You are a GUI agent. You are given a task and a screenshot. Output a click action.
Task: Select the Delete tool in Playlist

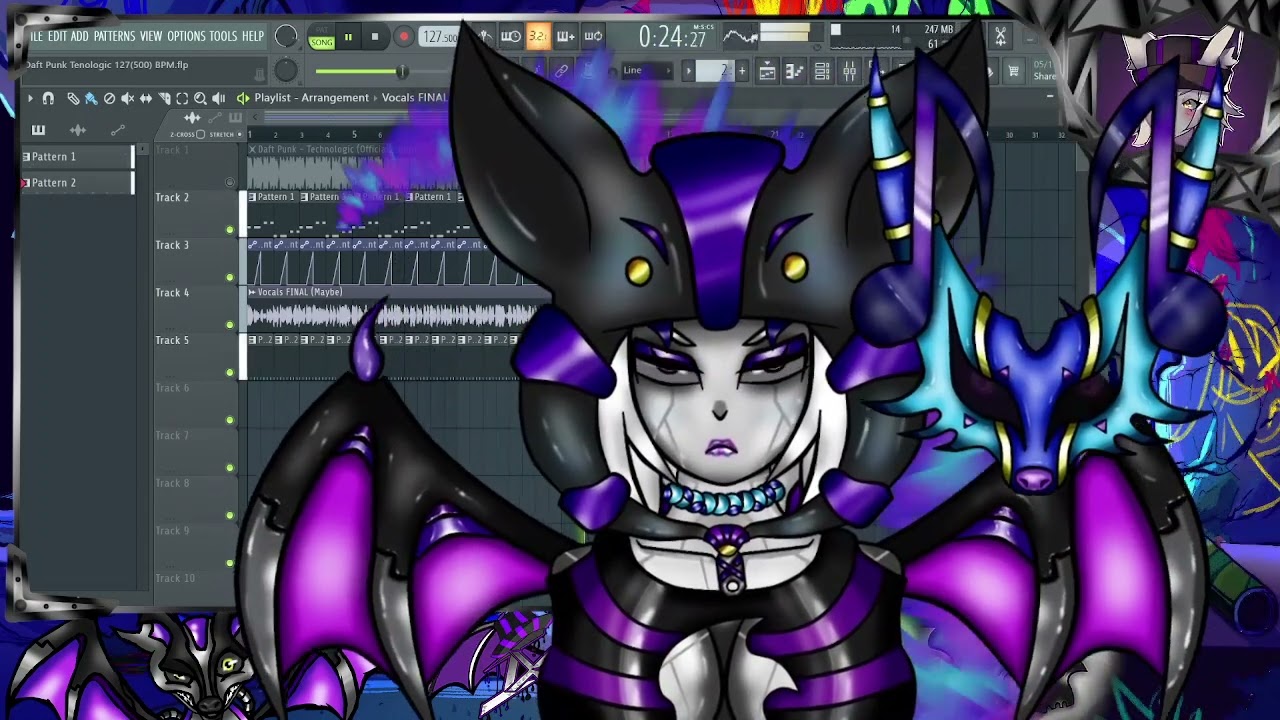(109, 98)
